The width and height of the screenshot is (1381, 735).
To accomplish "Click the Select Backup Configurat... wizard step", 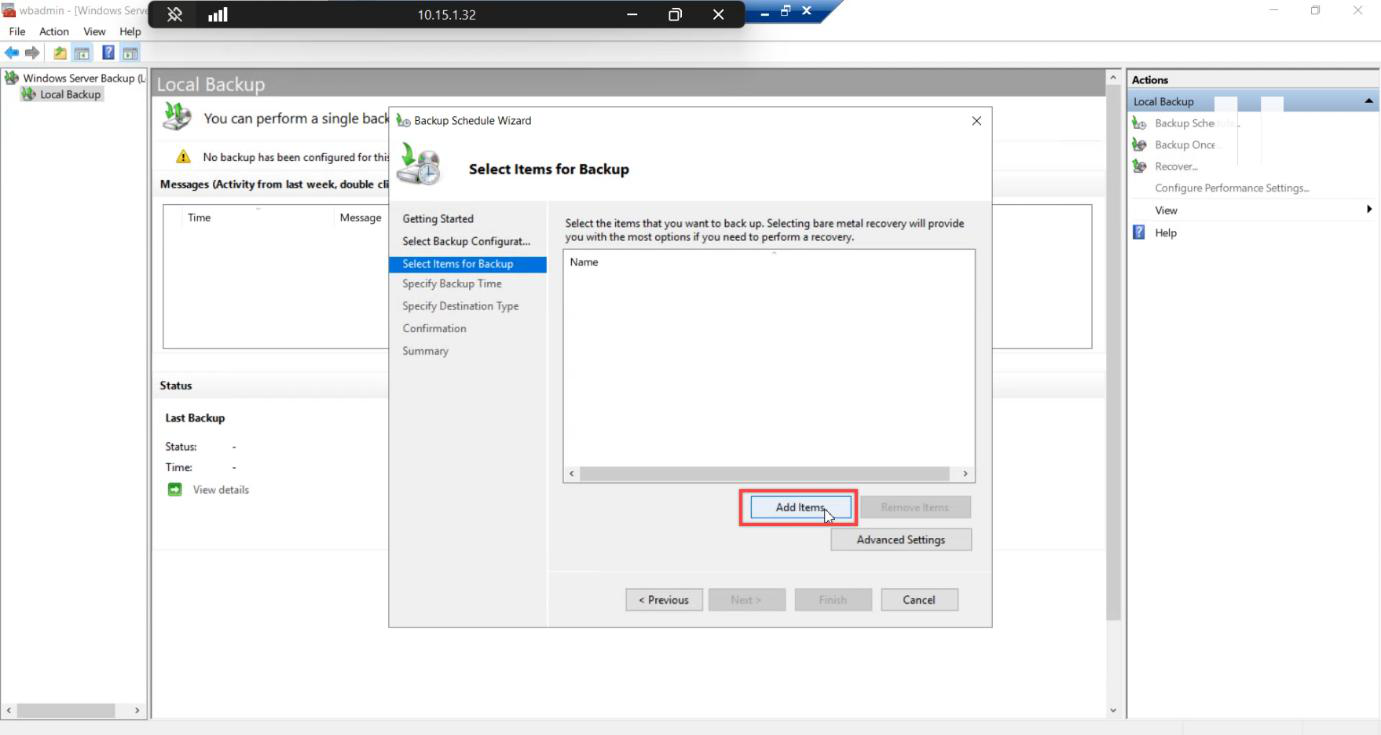I will [466, 241].
